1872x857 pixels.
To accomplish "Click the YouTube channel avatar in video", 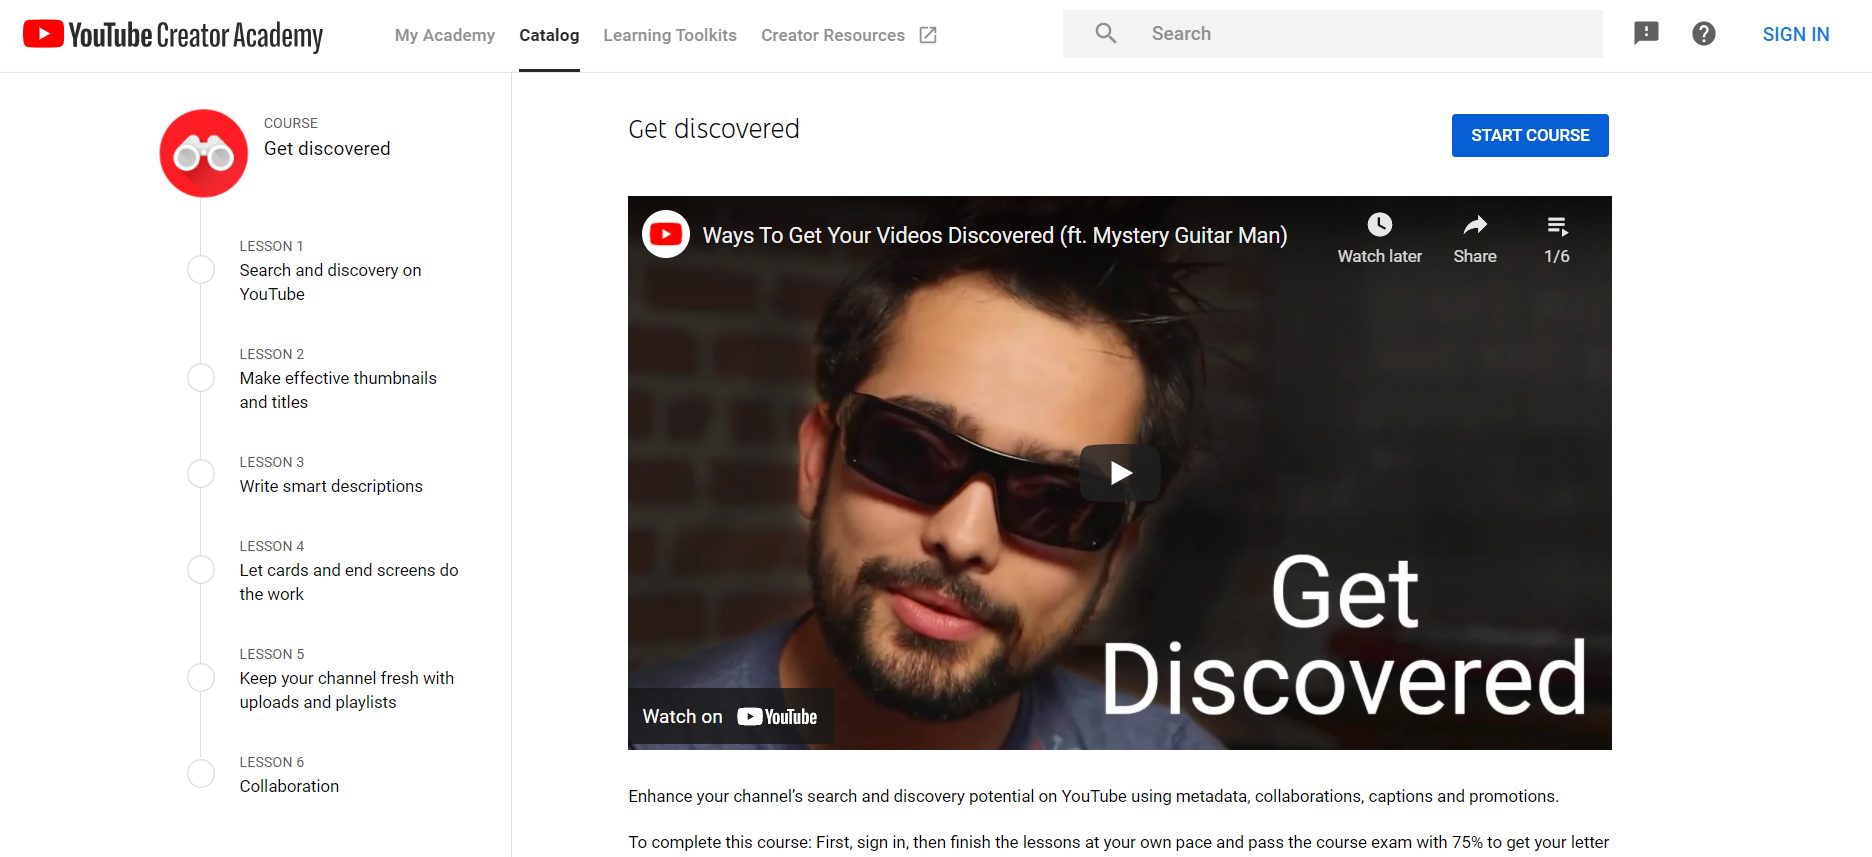I will [x=666, y=234].
